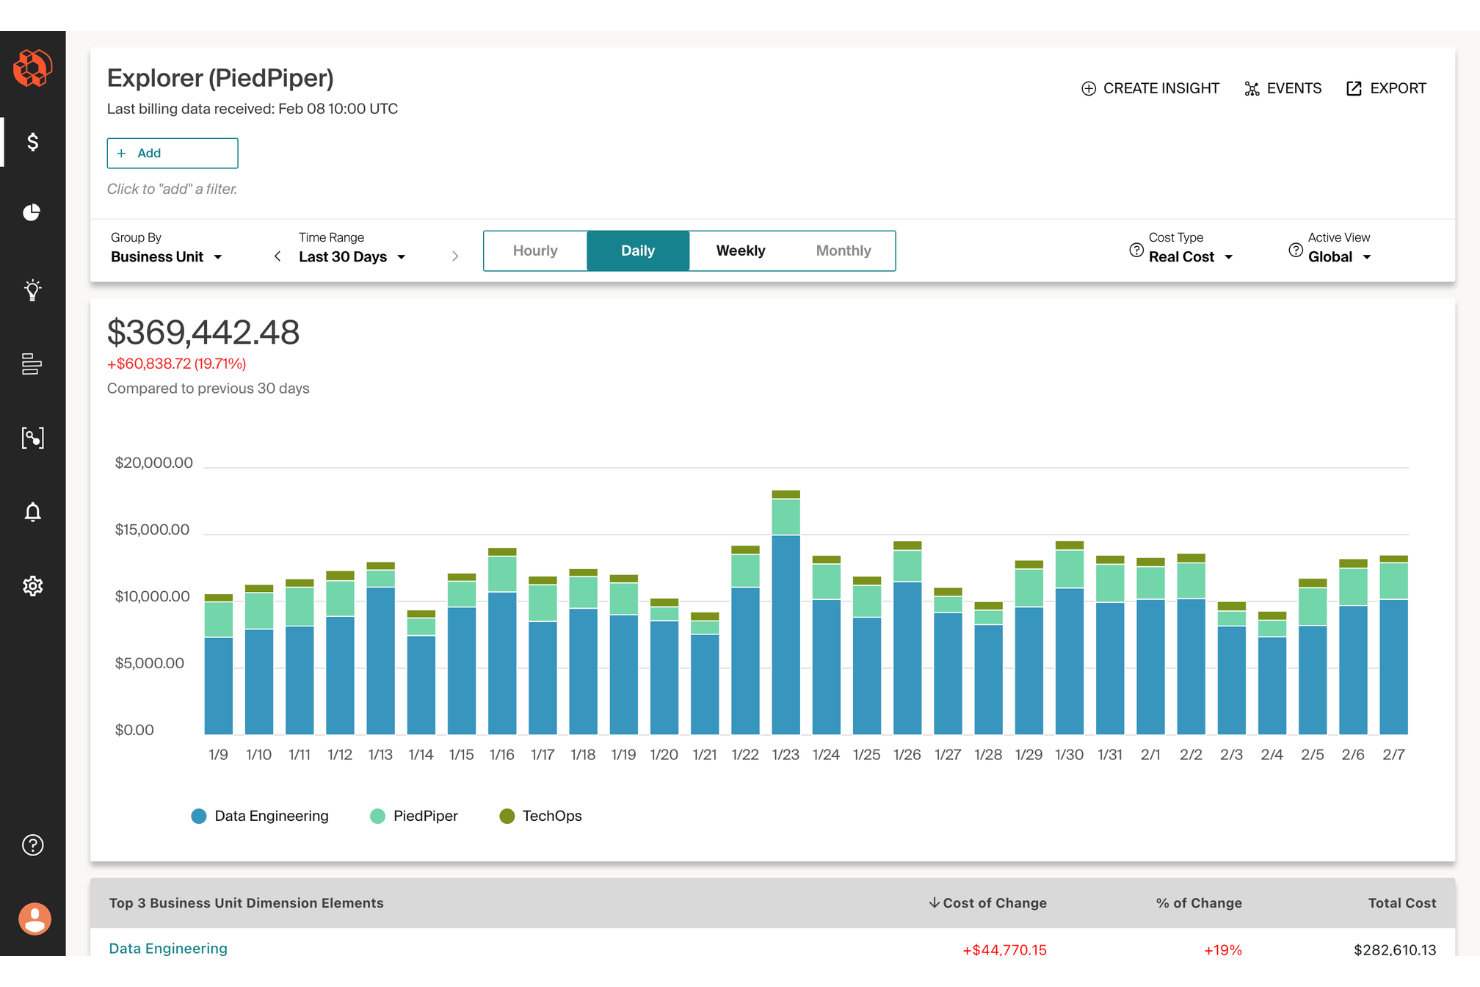Click the % of Change column header
This screenshot has height=987, width=1480.
pos(1199,903)
